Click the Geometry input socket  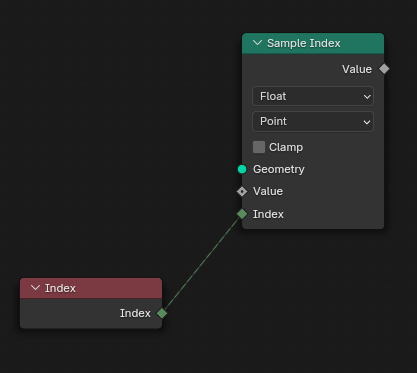coord(242,169)
